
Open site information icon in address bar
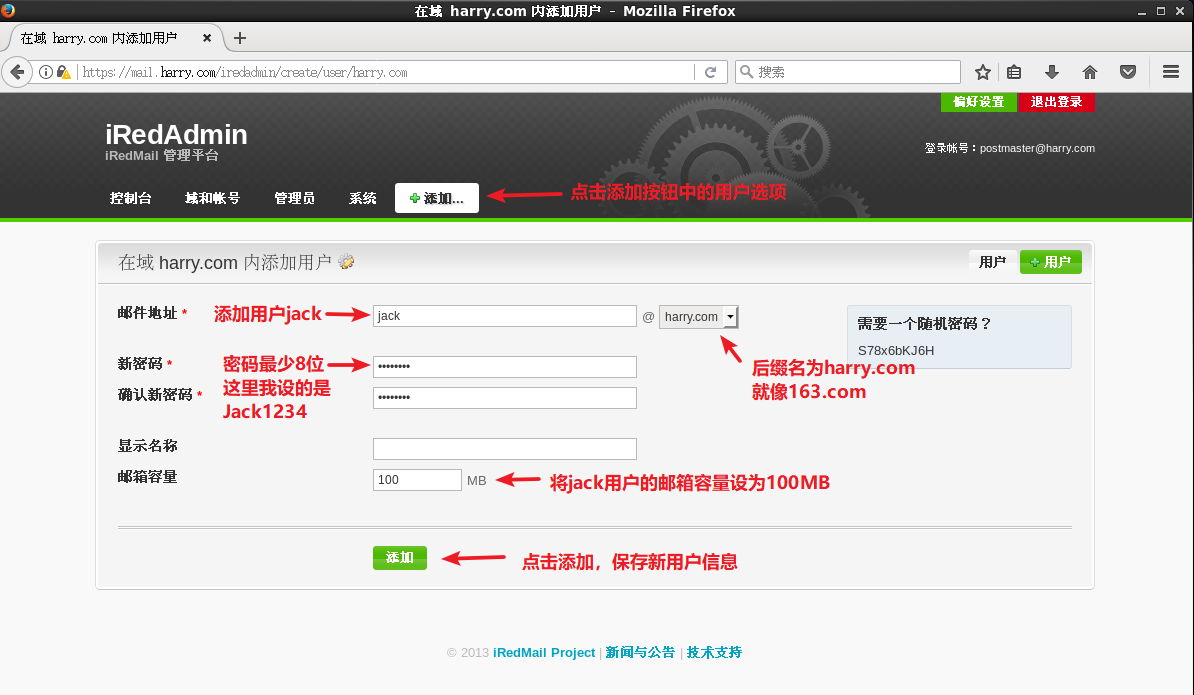tap(46, 72)
